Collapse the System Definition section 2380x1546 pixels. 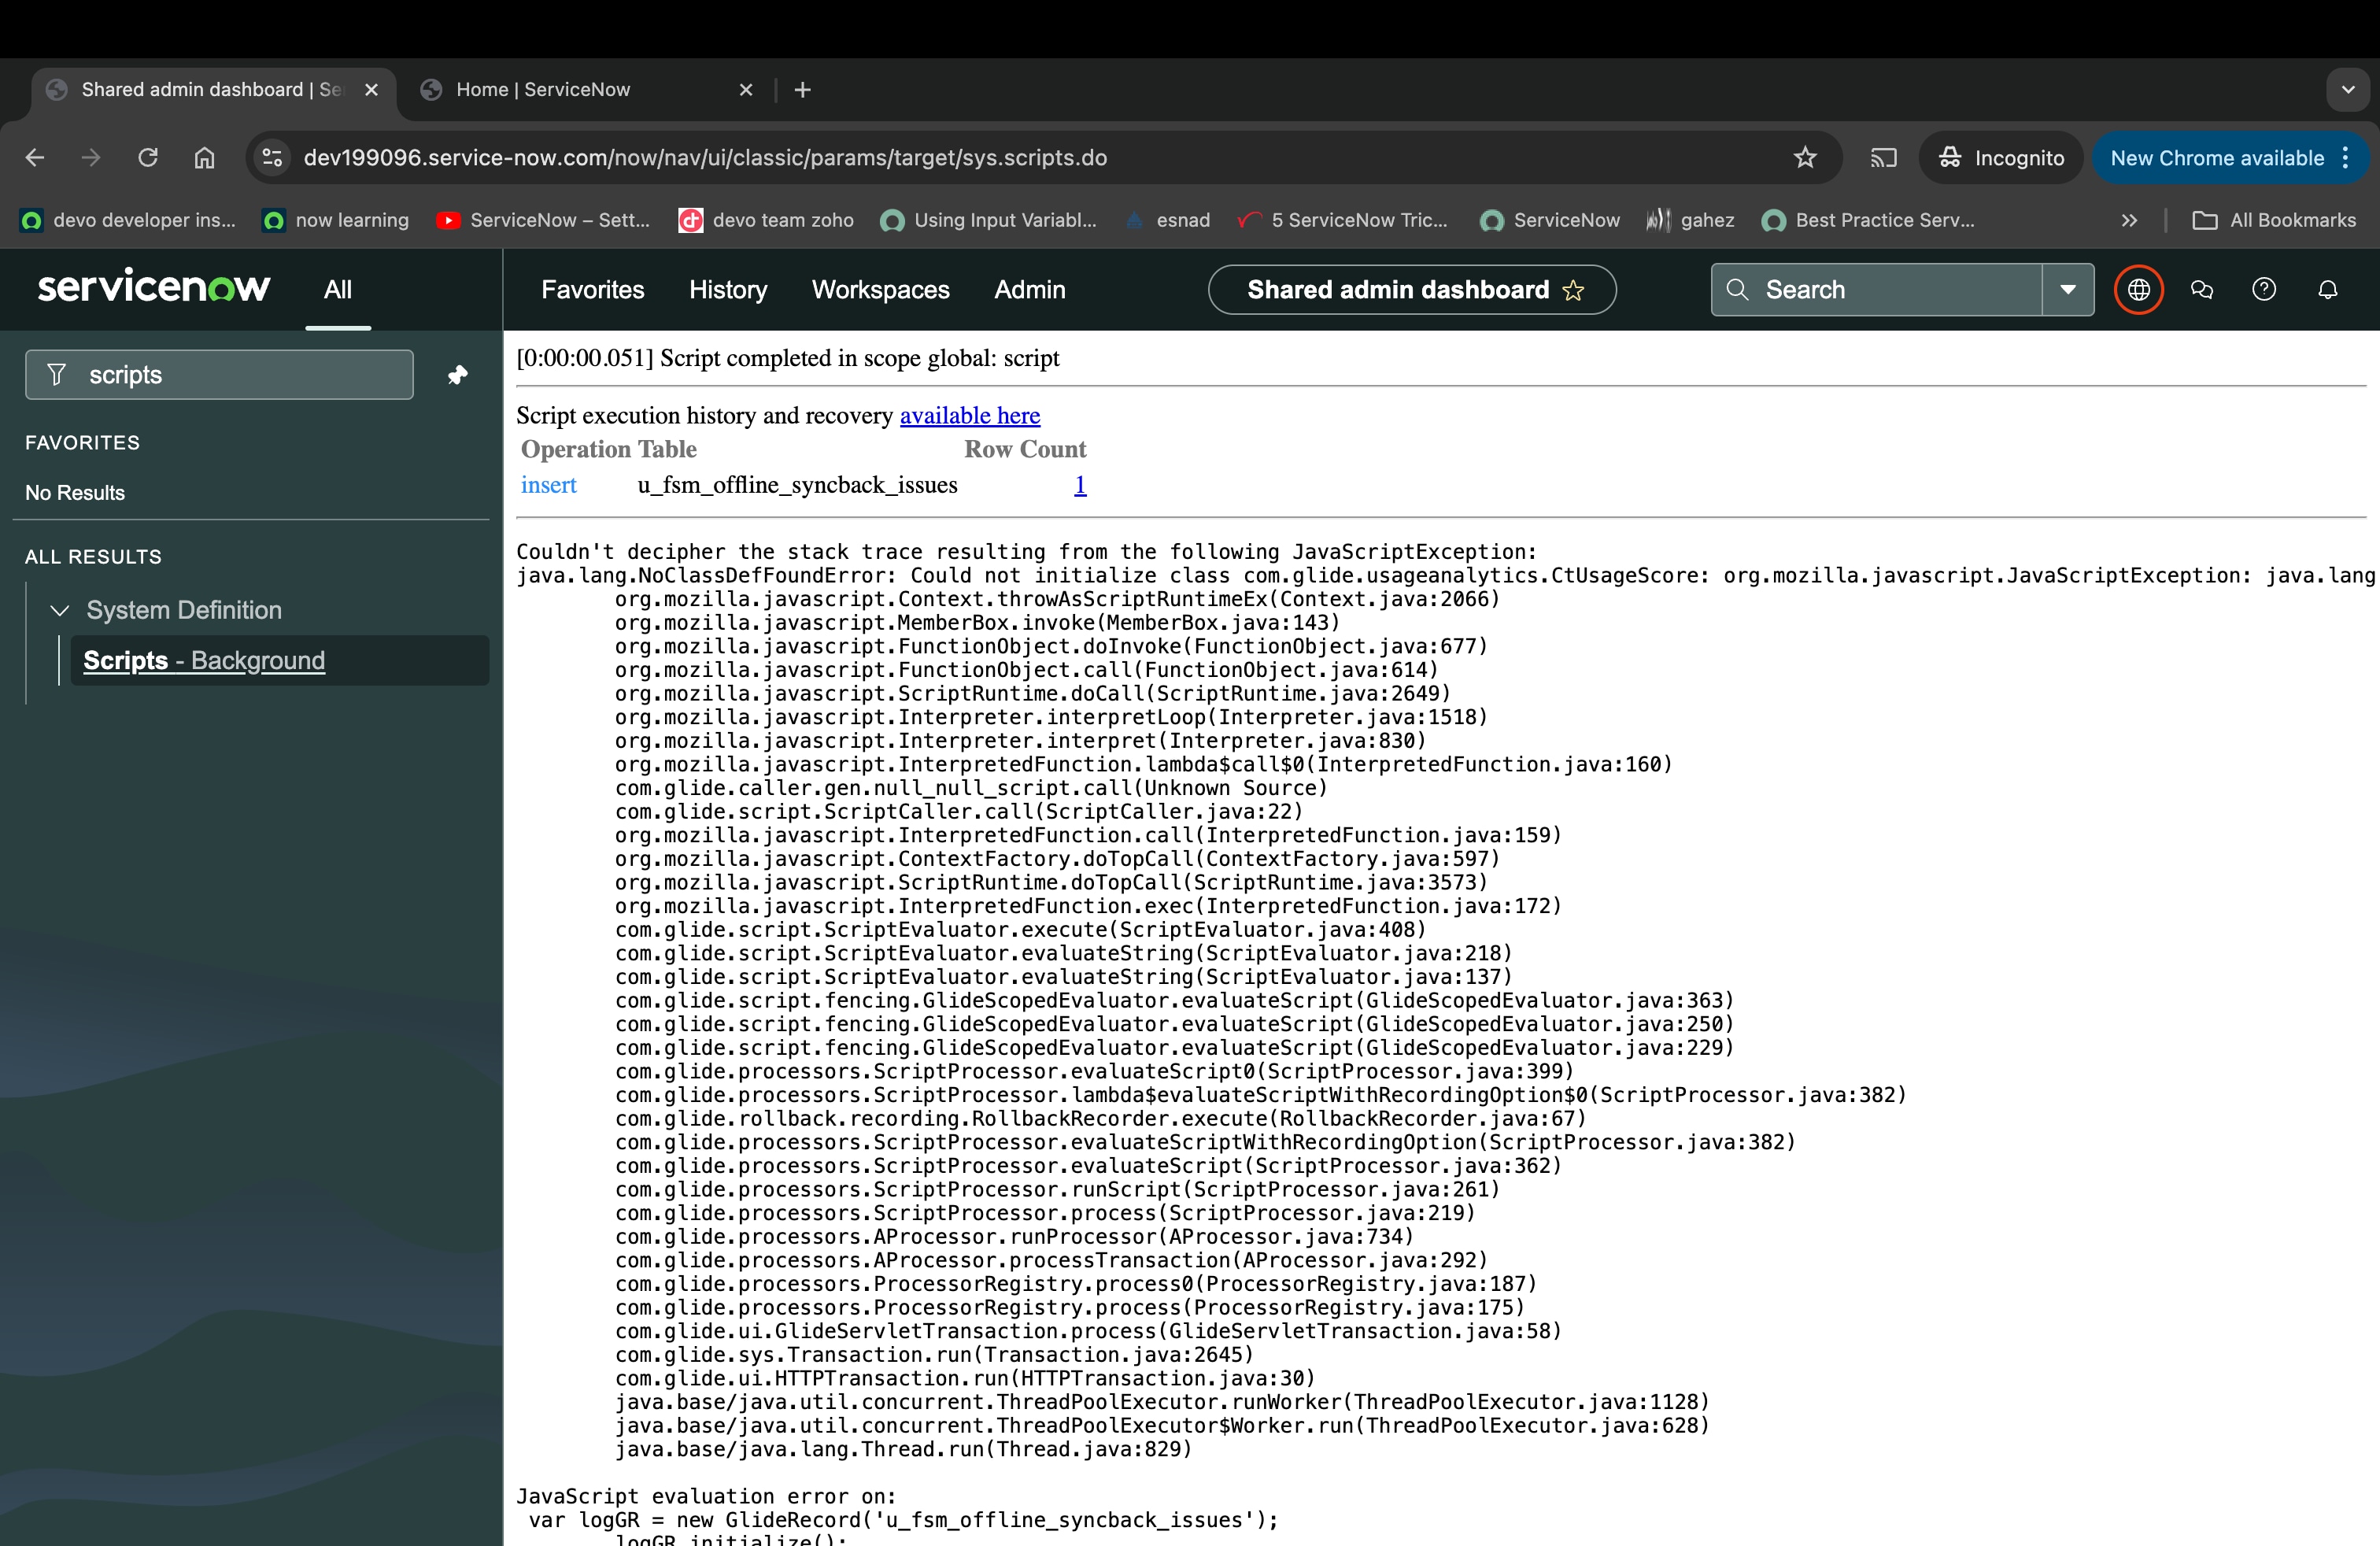(60, 610)
